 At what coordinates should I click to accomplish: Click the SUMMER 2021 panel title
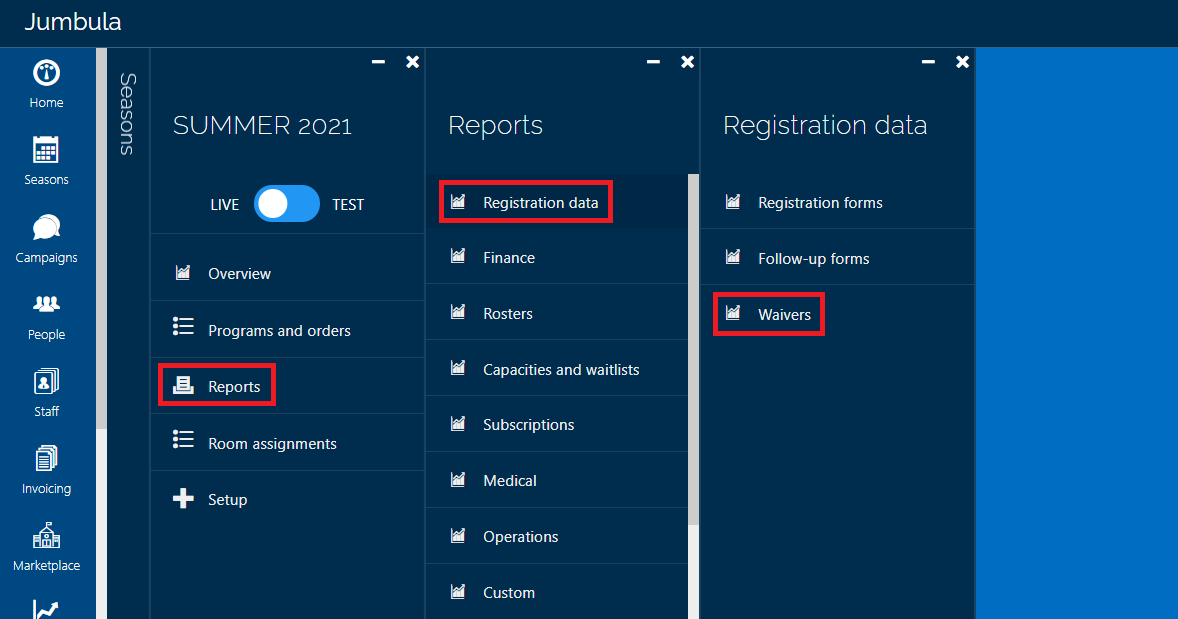tap(262, 125)
